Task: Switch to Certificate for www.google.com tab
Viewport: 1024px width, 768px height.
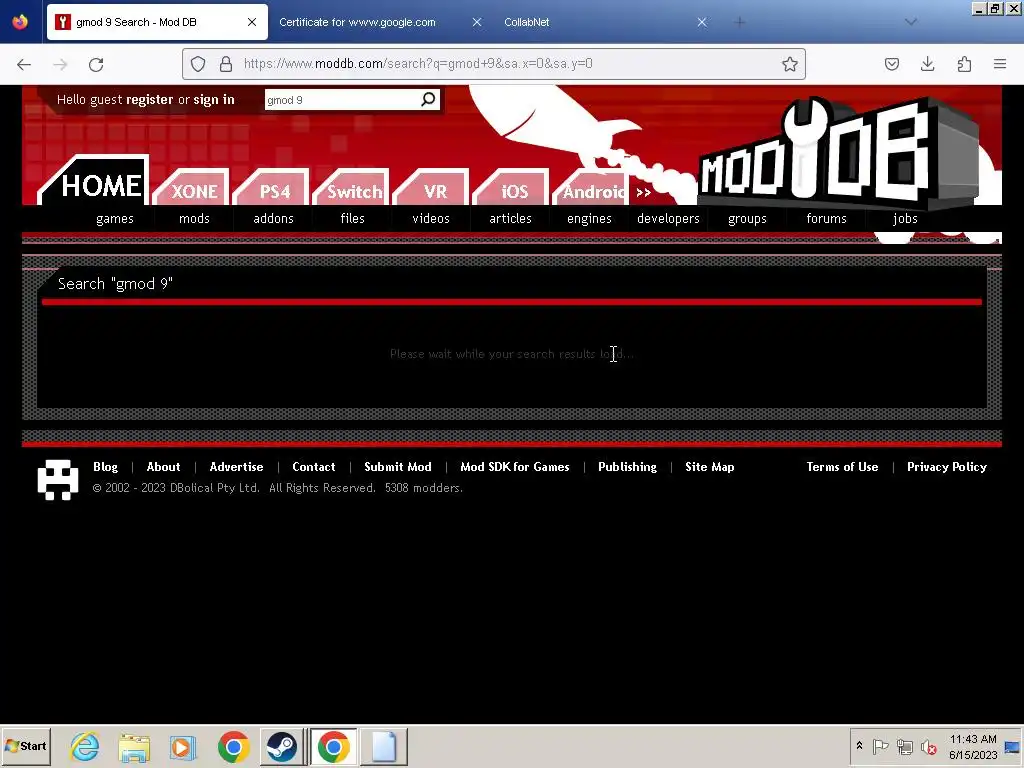Action: [357, 22]
